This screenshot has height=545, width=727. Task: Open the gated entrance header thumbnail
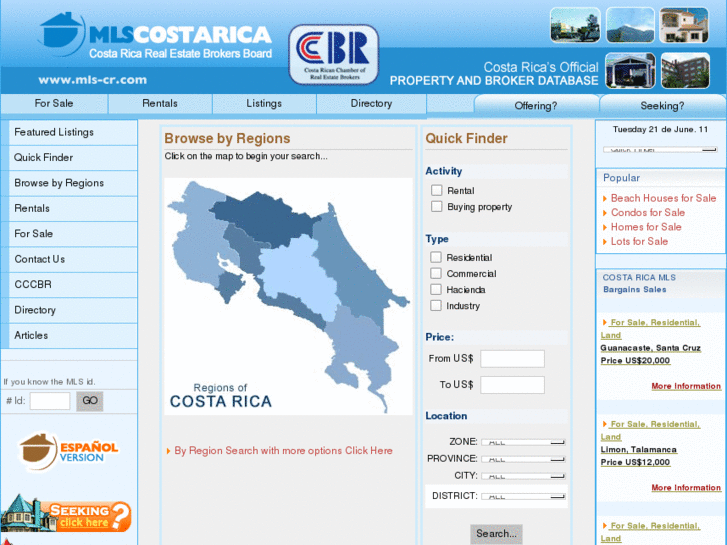coord(630,70)
